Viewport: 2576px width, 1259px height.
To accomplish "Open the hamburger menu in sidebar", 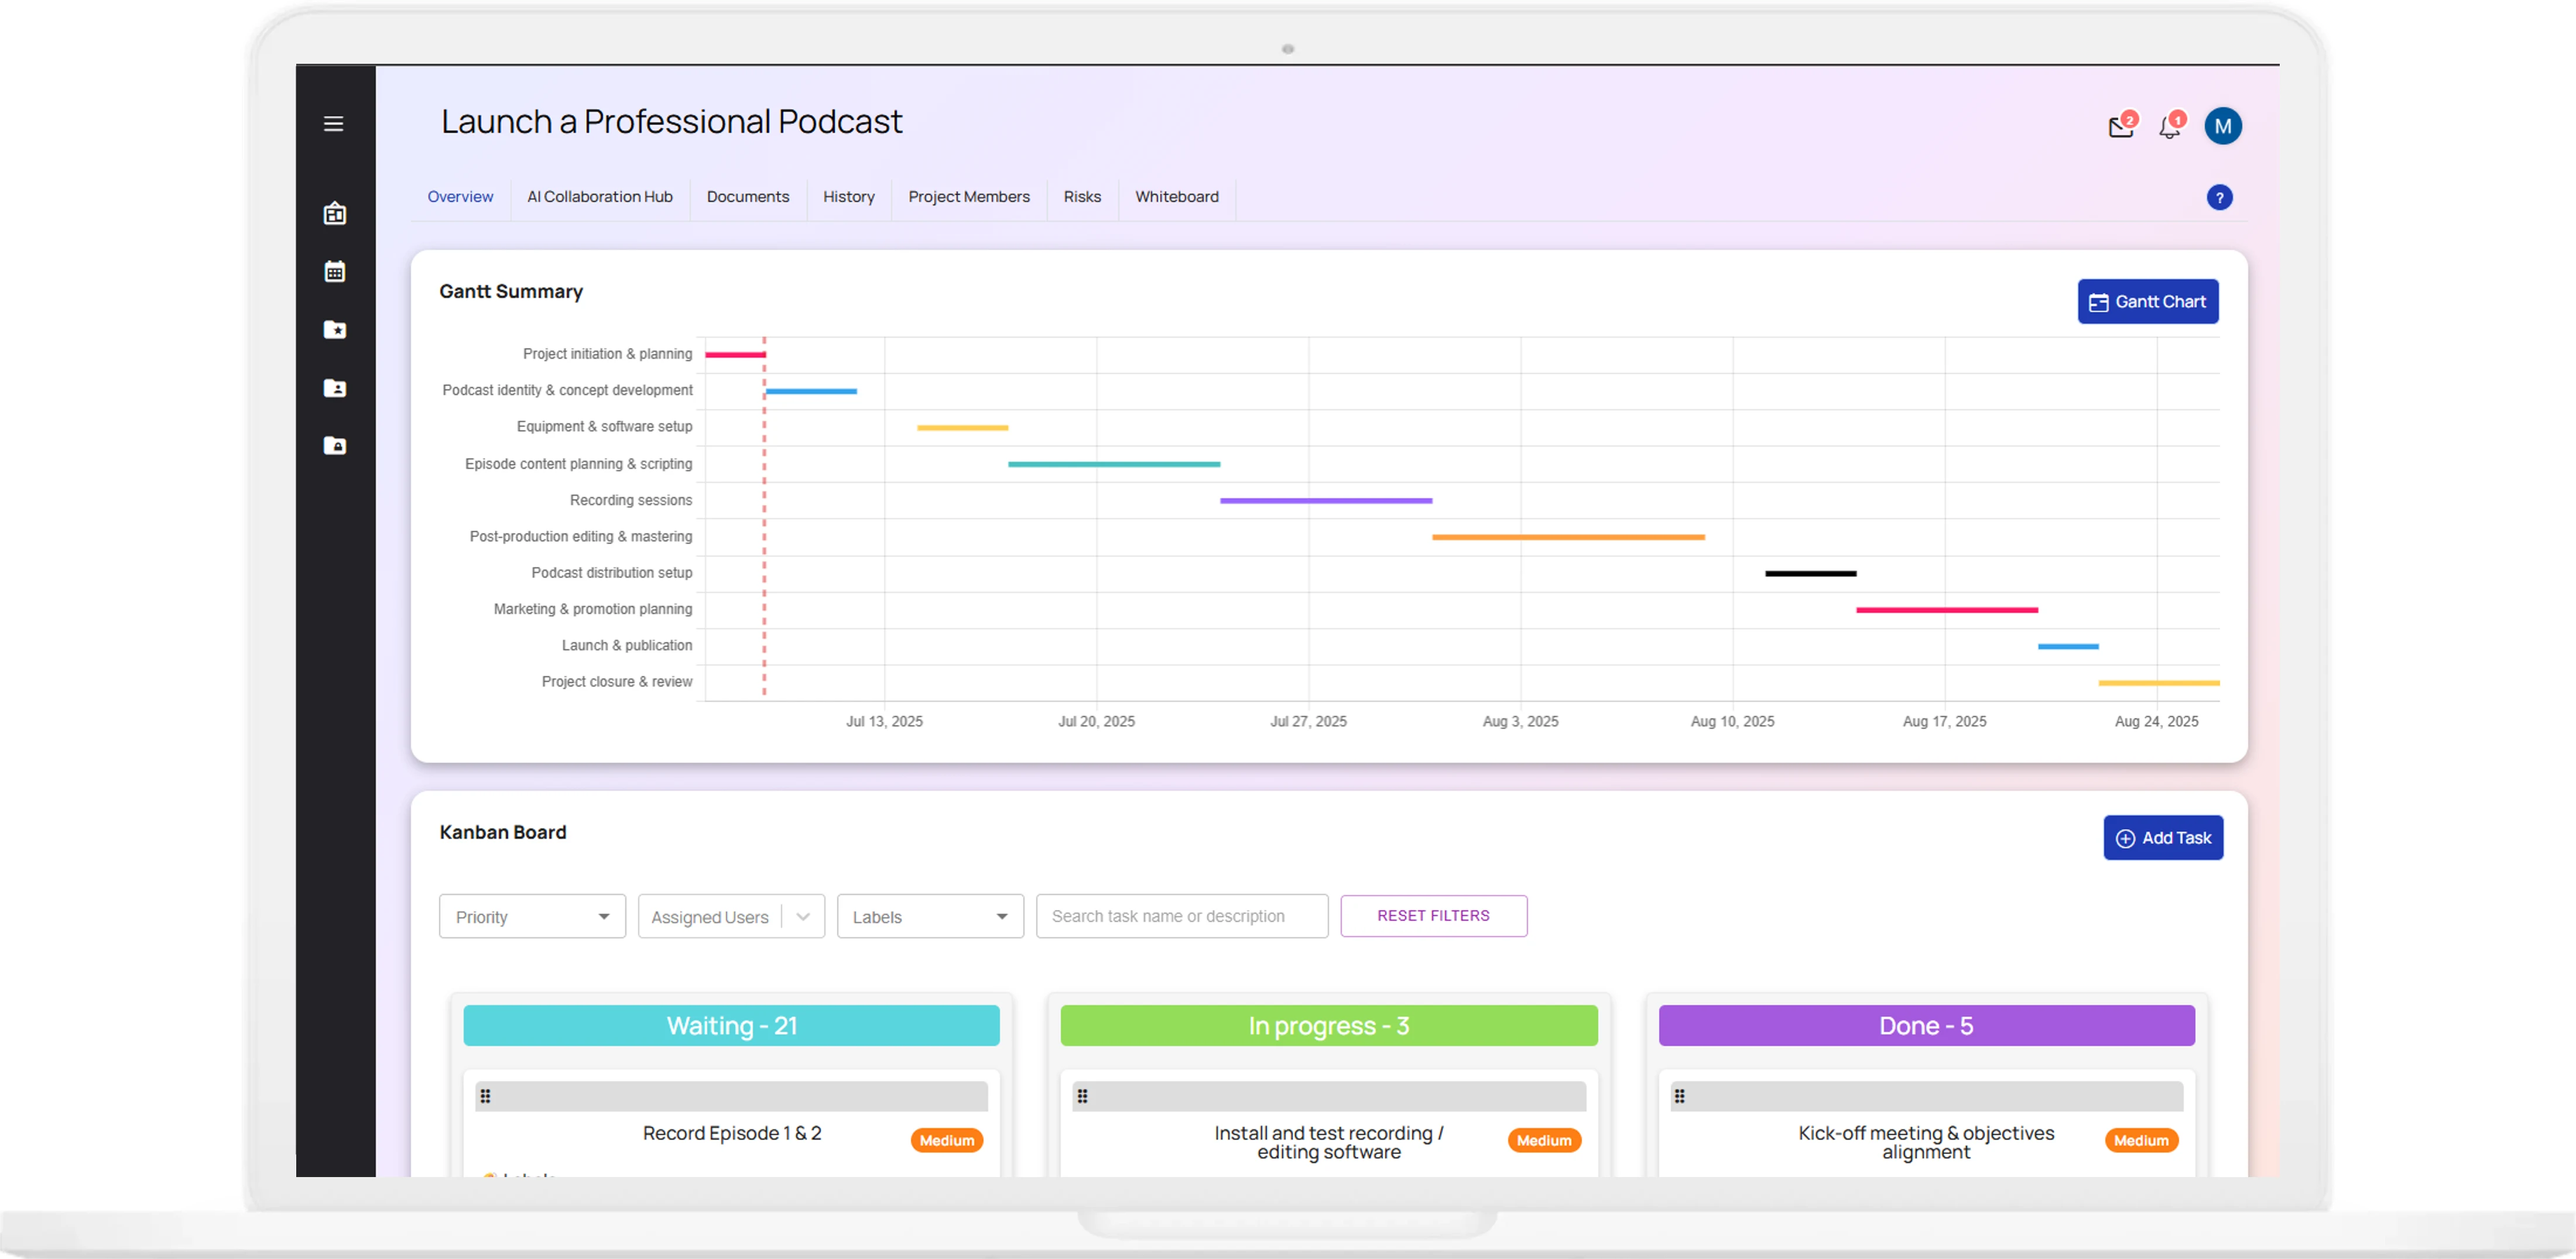I will click(x=334, y=124).
